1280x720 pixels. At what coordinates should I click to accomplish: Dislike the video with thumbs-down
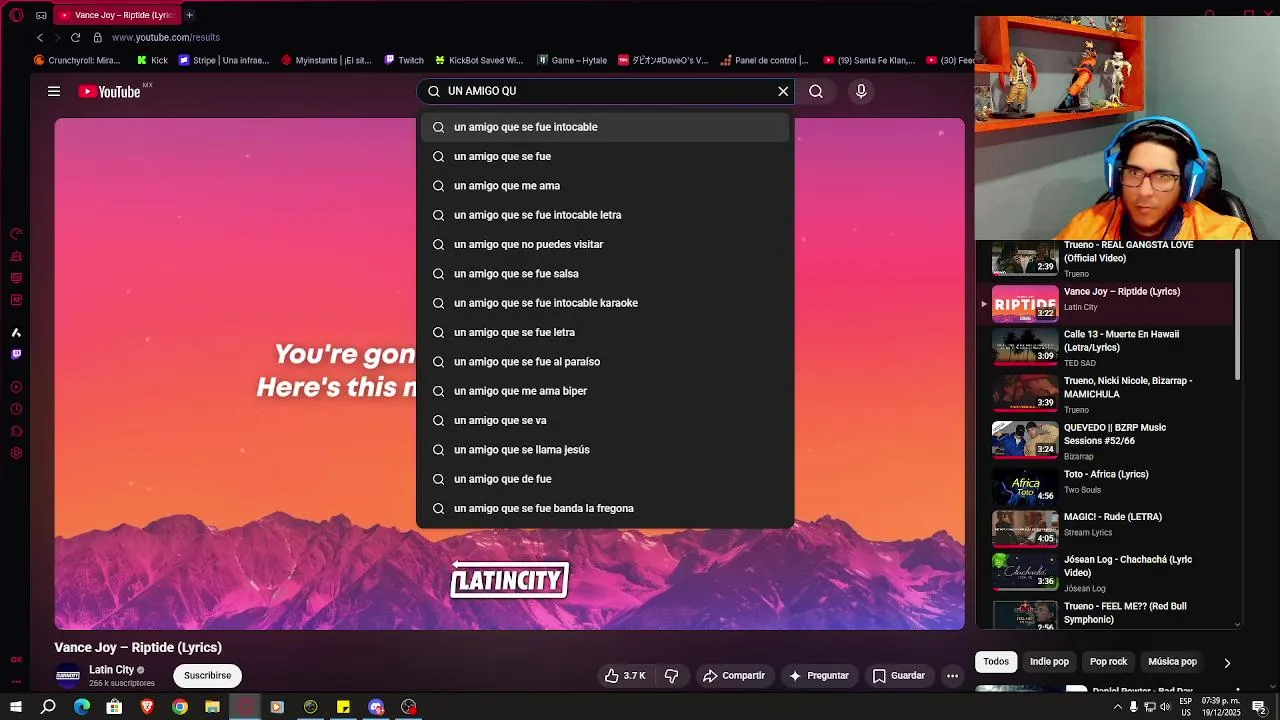672,676
